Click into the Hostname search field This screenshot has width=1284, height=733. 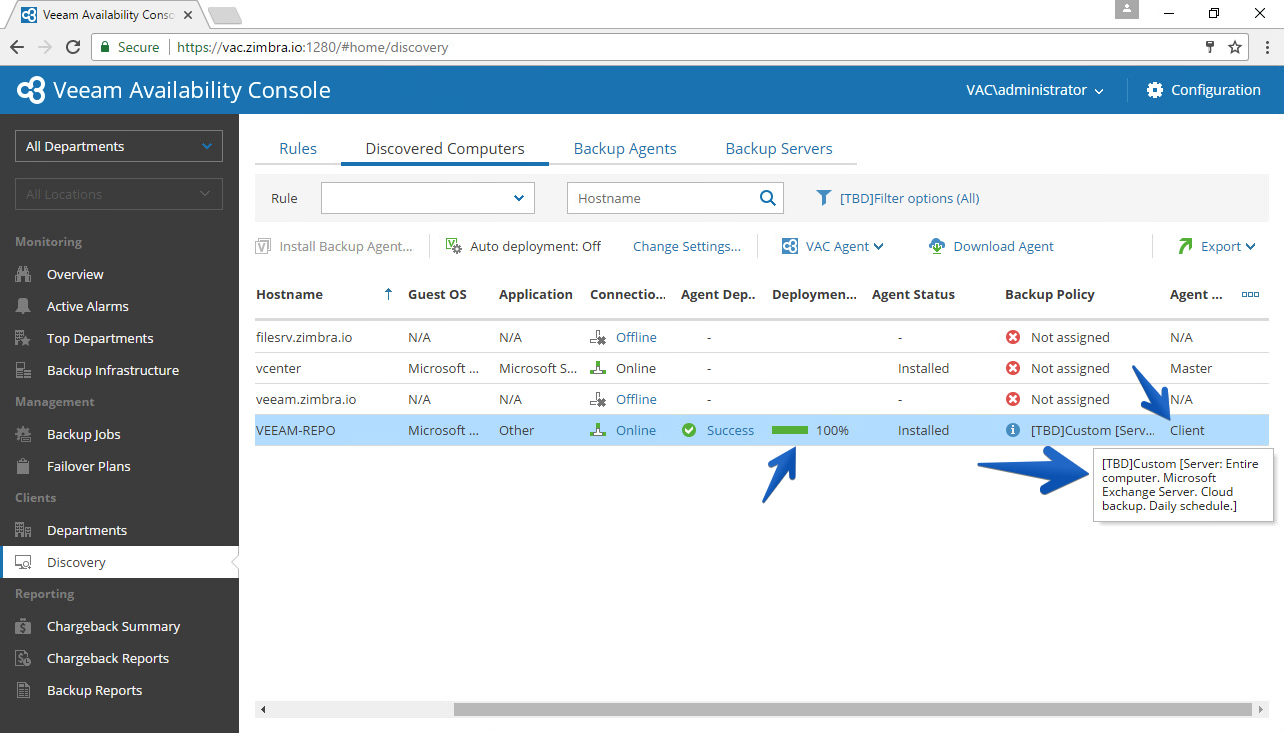point(664,198)
